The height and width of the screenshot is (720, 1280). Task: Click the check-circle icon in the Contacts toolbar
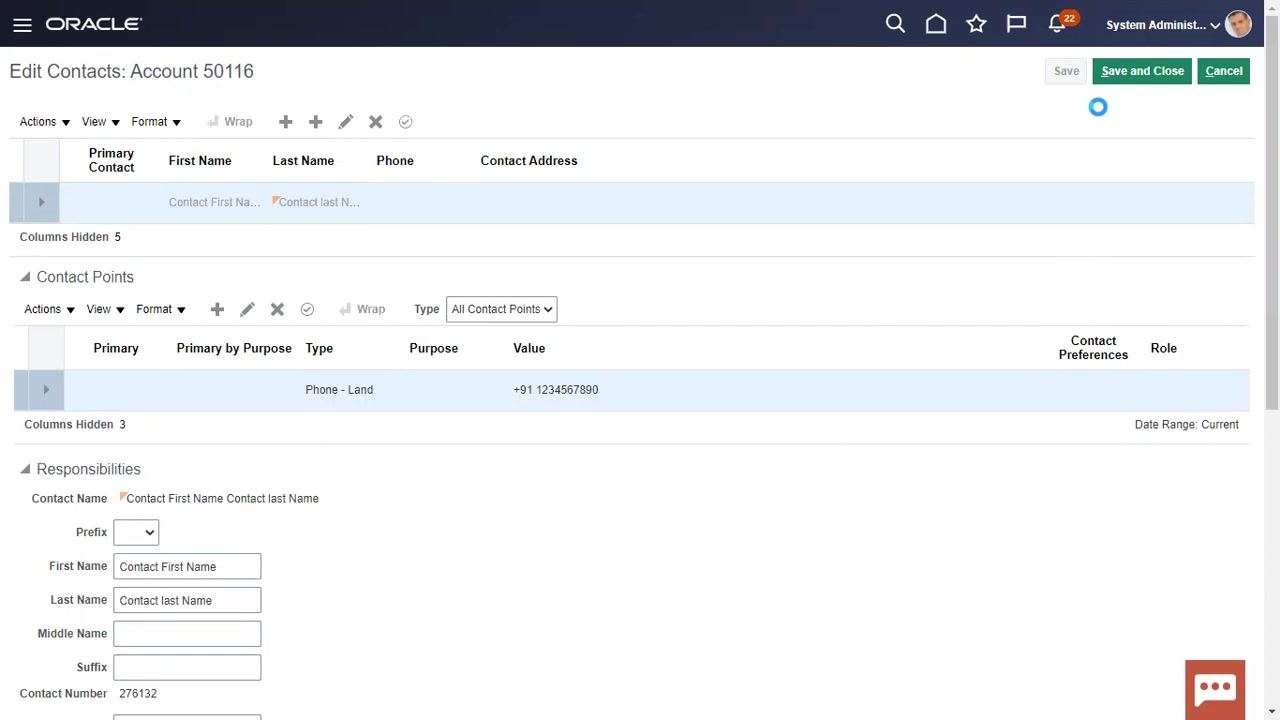(405, 122)
